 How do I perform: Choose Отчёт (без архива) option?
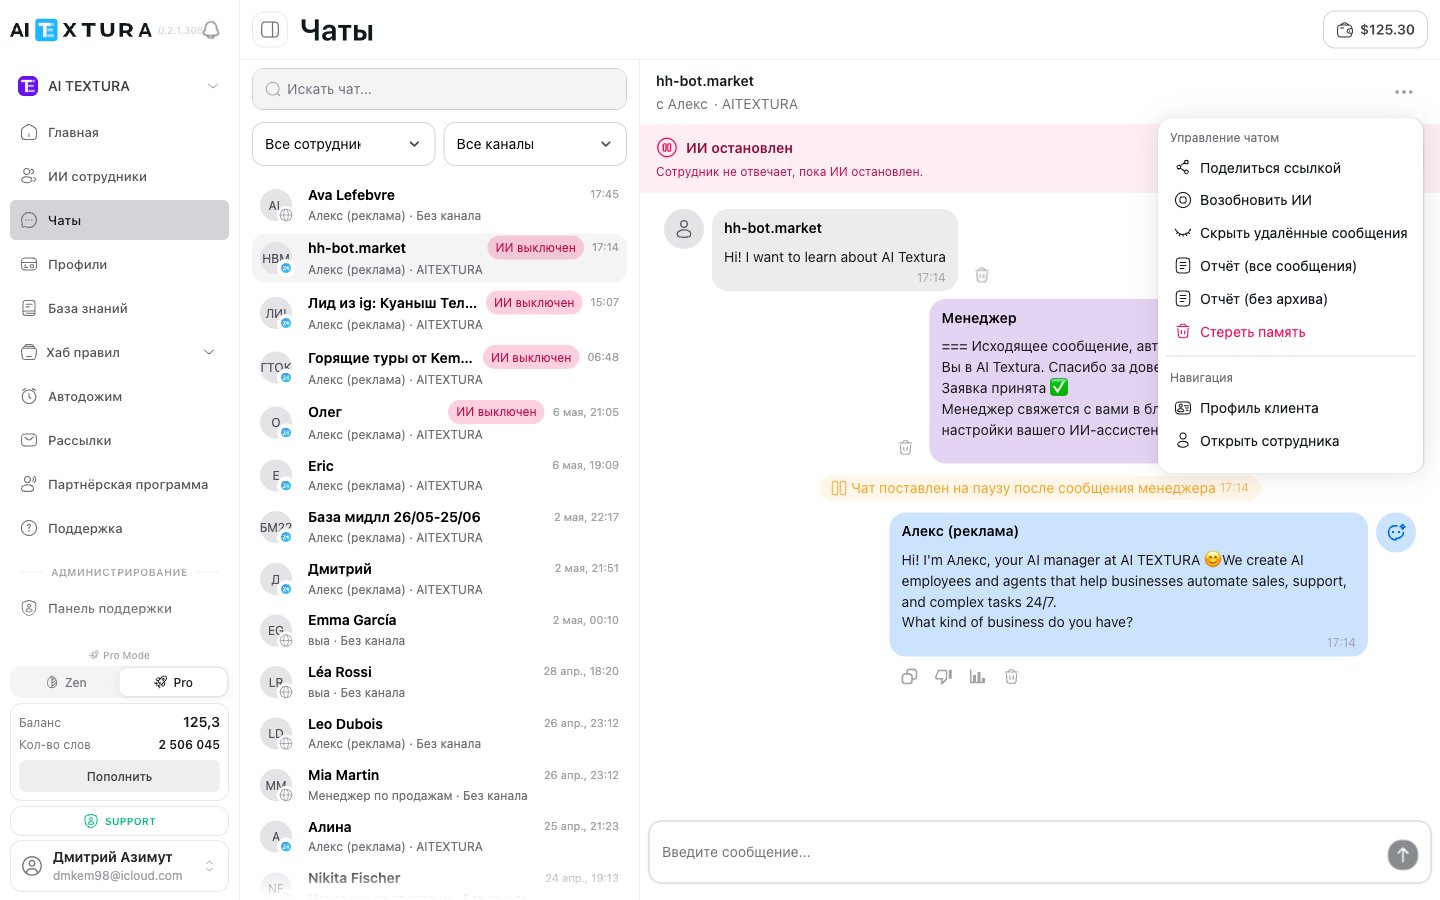tap(1290, 299)
